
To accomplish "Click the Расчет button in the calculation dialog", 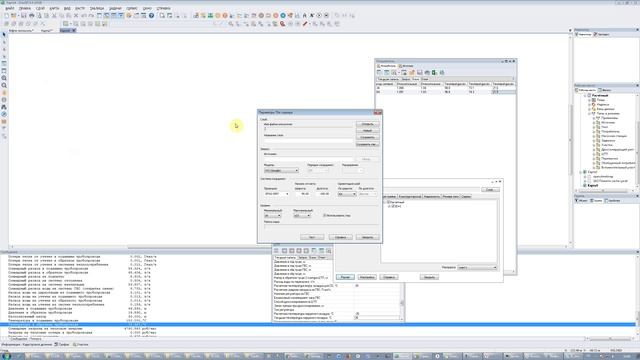I will click(345, 277).
